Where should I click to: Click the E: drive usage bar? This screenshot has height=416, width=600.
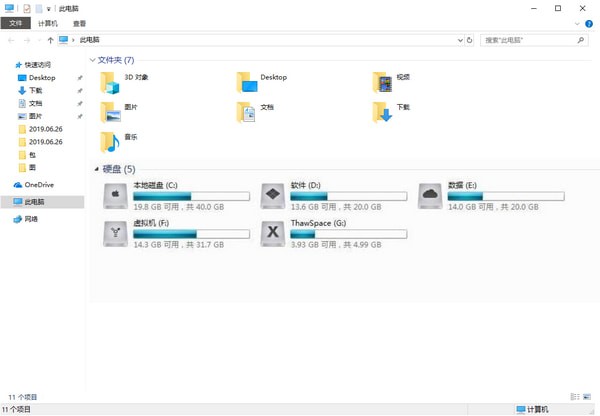pos(506,196)
